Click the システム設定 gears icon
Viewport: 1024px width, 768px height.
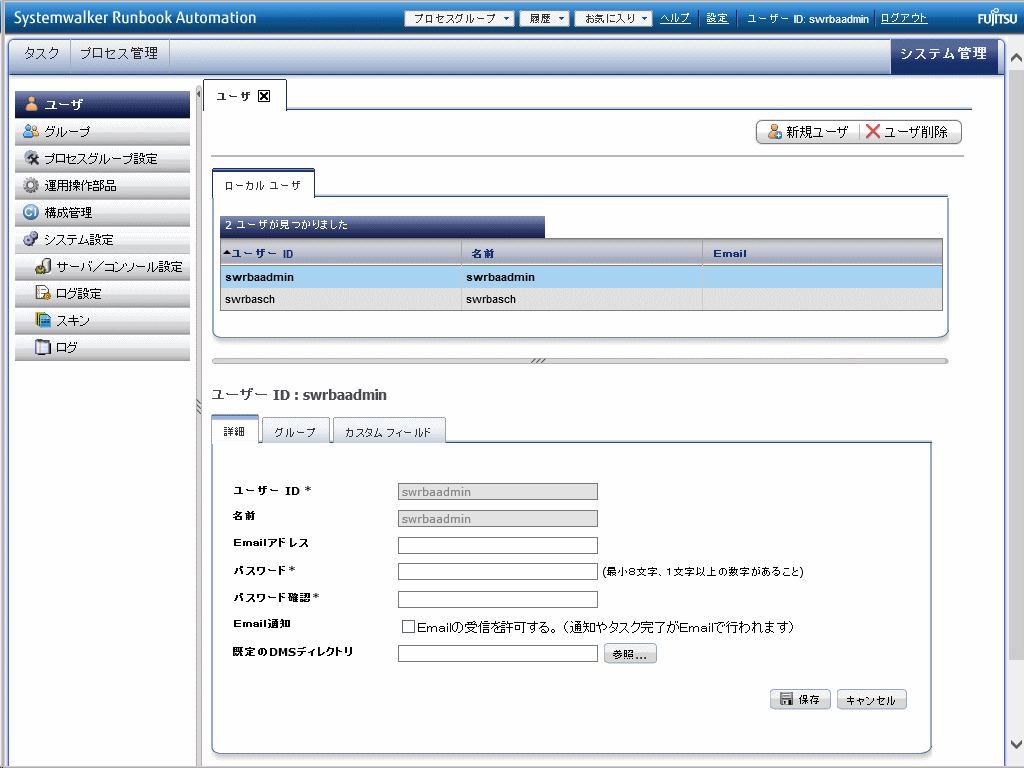click(31, 239)
